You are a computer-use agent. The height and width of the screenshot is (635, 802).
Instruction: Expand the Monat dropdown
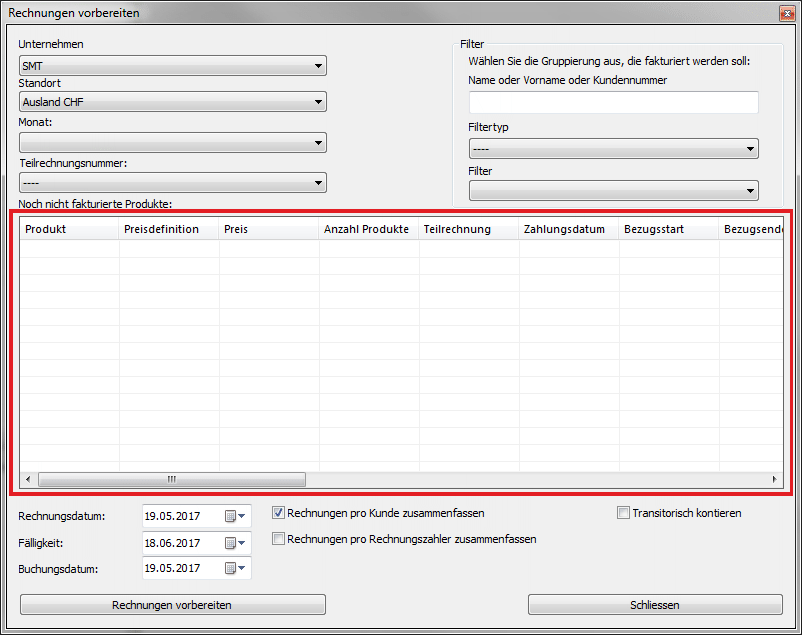point(172,144)
